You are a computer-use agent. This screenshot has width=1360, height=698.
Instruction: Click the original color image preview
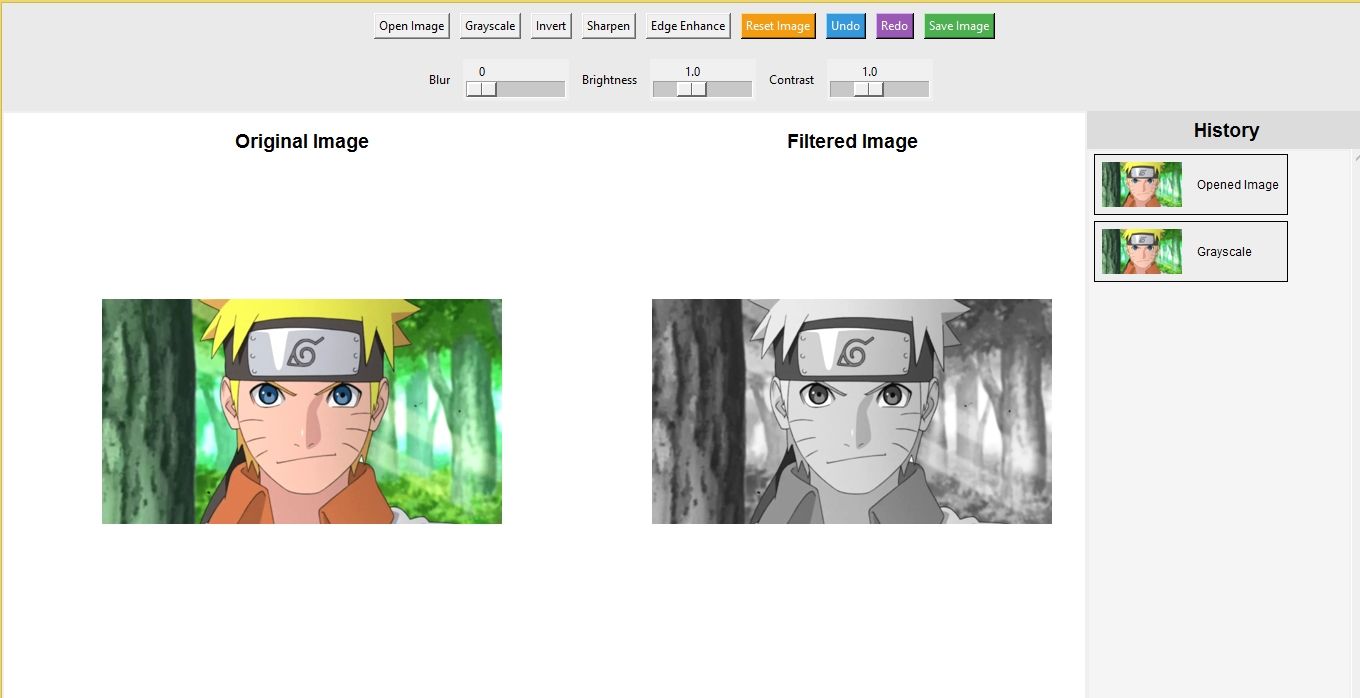302,411
